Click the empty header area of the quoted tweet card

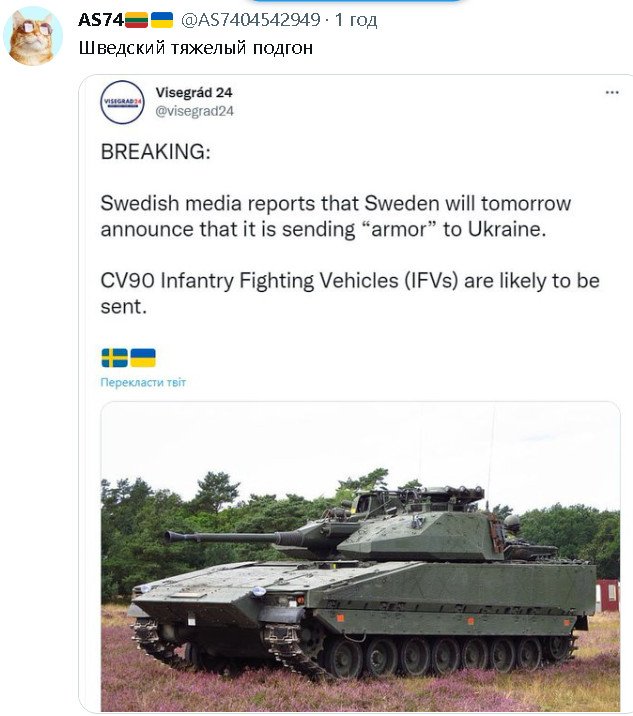pyautogui.click(x=420, y=100)
